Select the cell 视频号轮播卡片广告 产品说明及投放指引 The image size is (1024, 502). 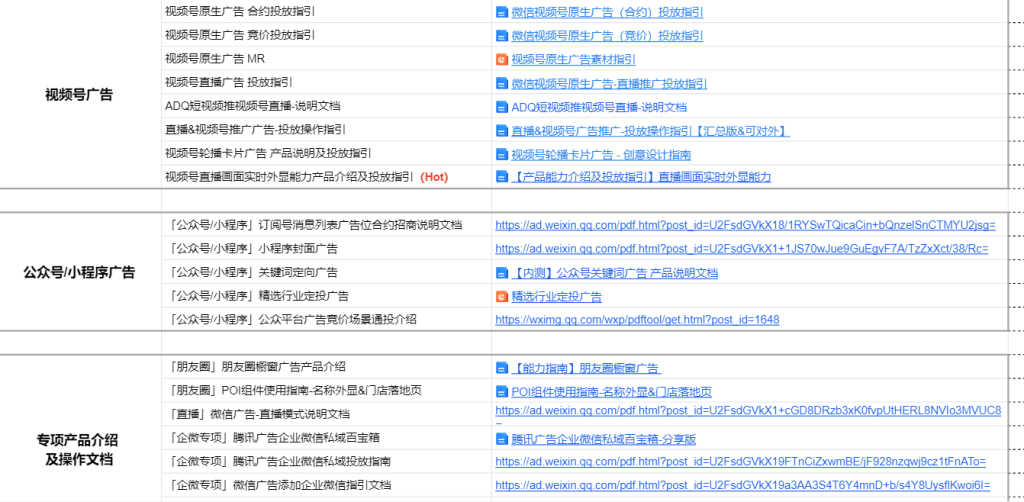(327, 153)
